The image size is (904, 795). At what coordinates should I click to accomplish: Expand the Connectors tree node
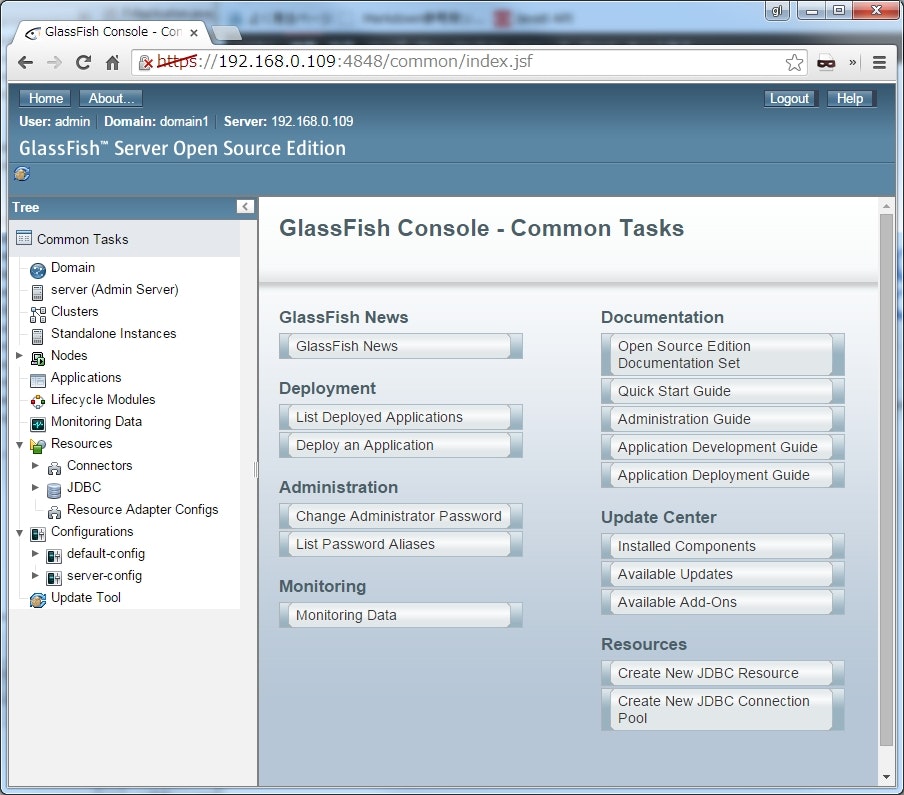point(35,465)
